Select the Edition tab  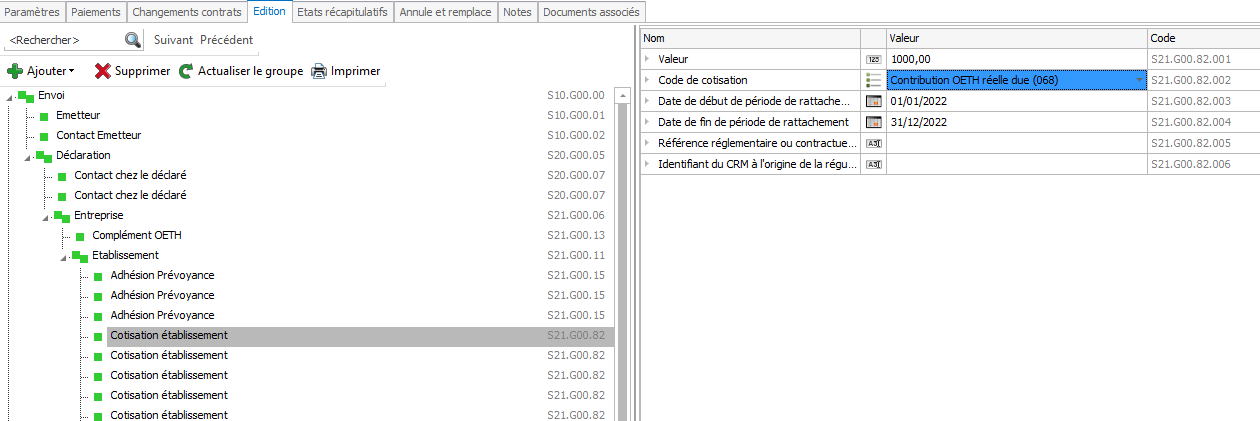point(269,12)
